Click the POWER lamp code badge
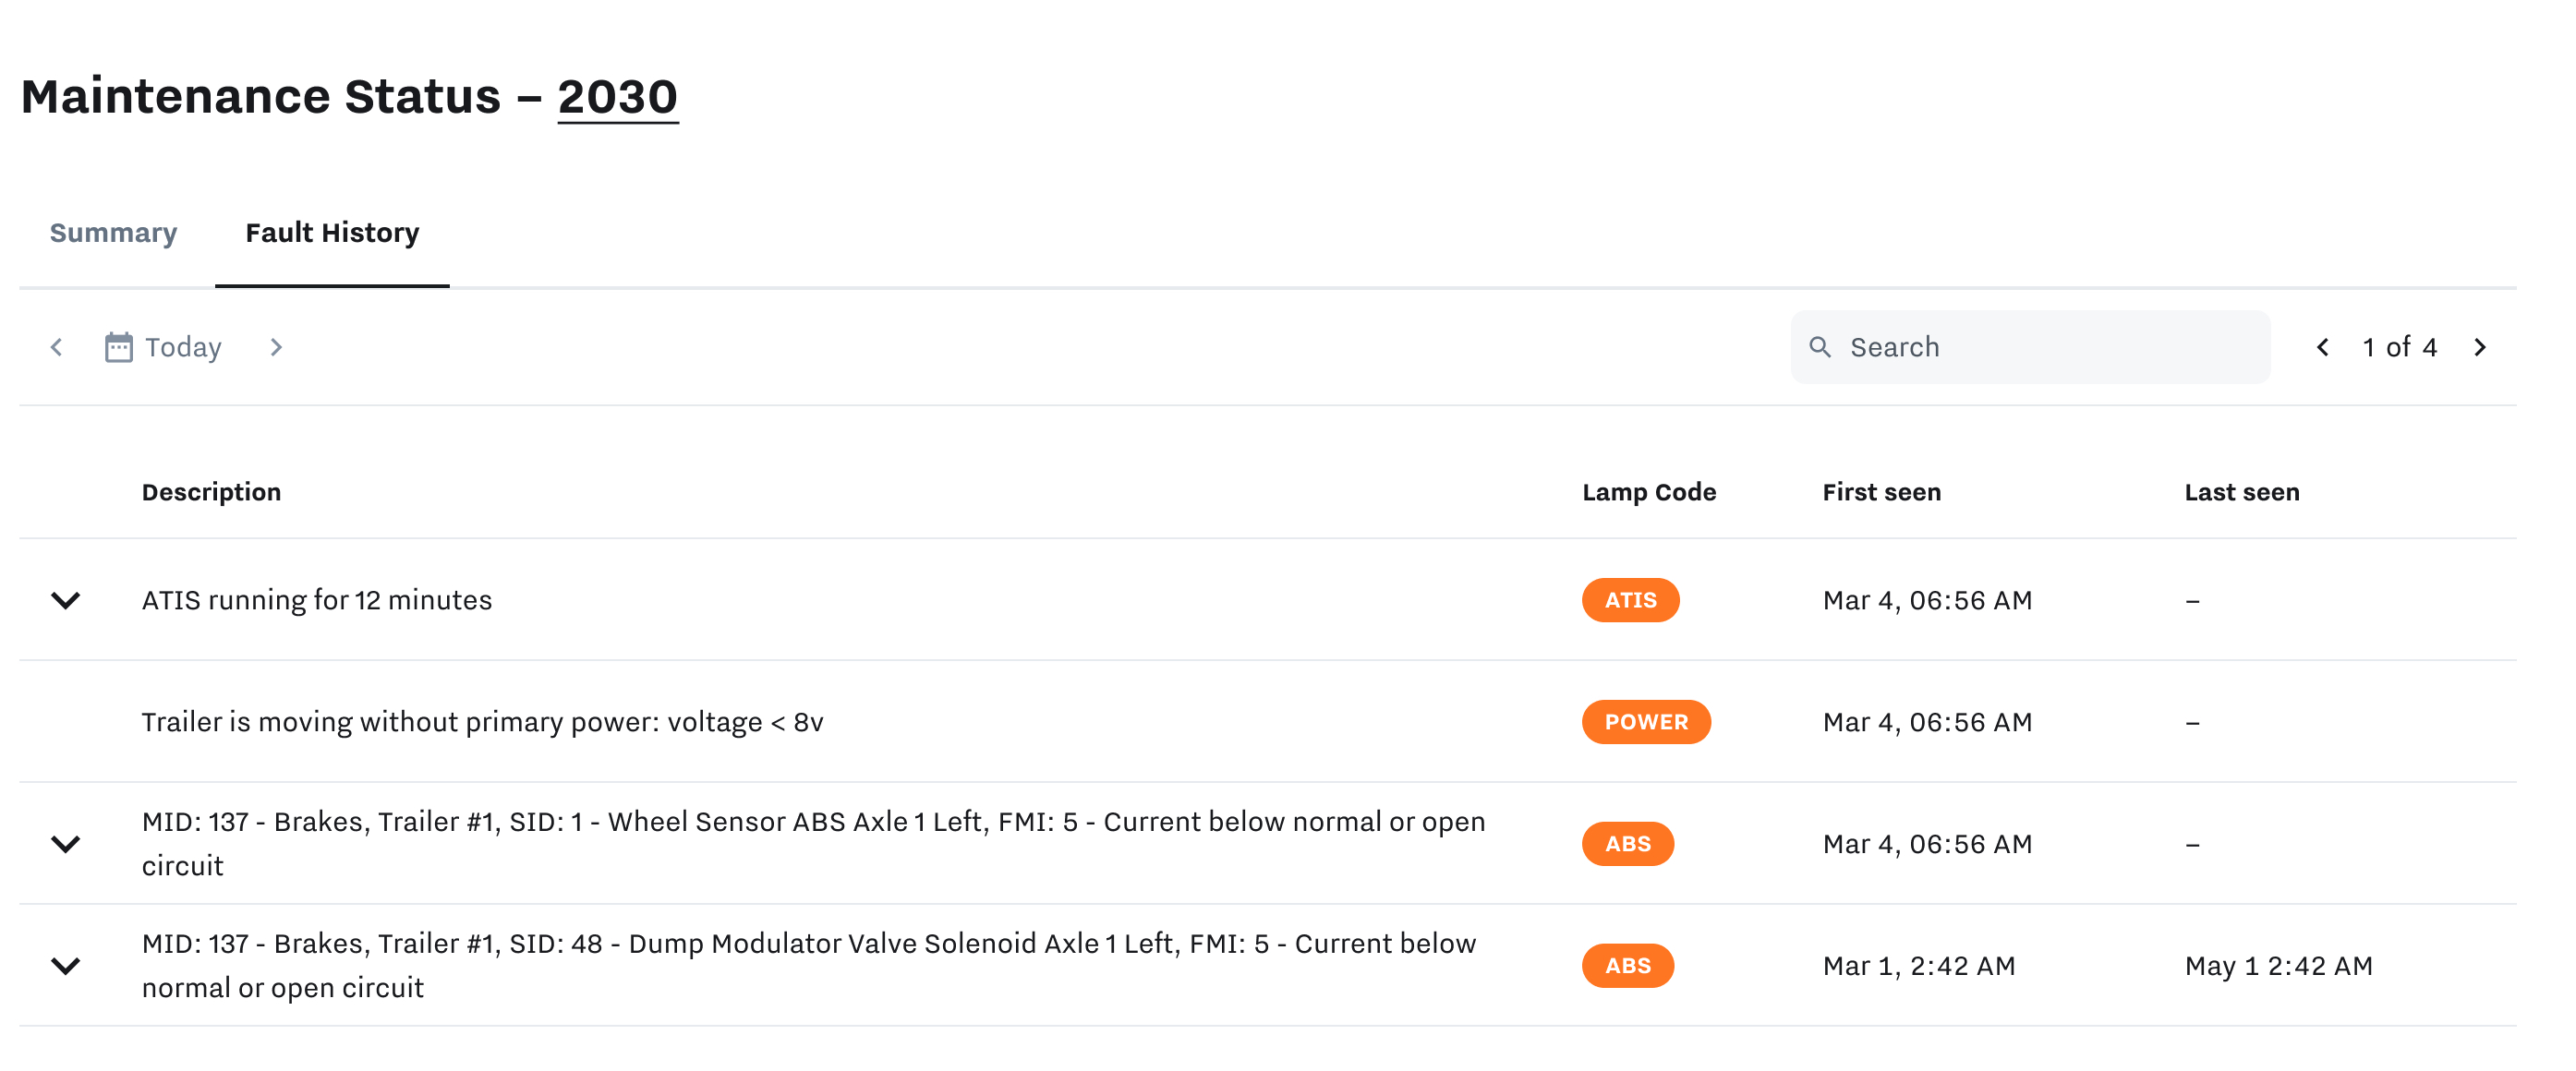The width and height of the screenshot is (2576, 1071). tap(1646, 722)
